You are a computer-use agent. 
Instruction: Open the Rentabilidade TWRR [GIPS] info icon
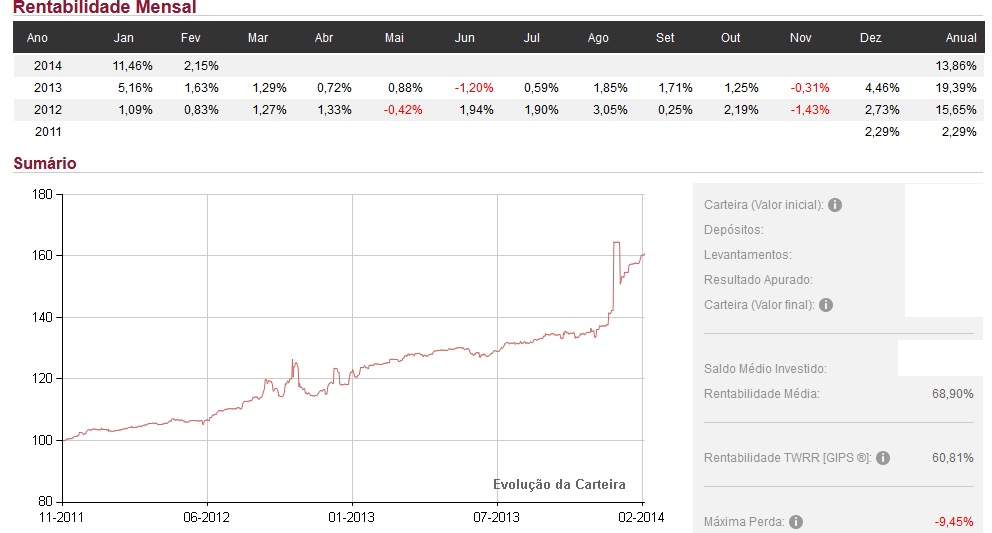click(x=883, y=458)
